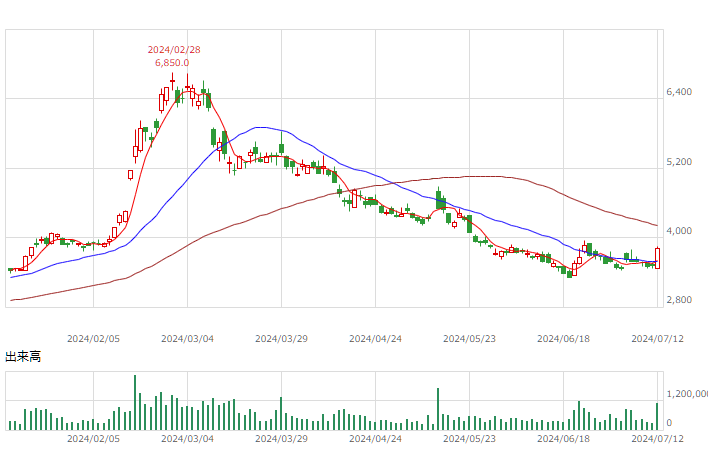Click the tallest volume bar in mid-February

click(135, 402)
